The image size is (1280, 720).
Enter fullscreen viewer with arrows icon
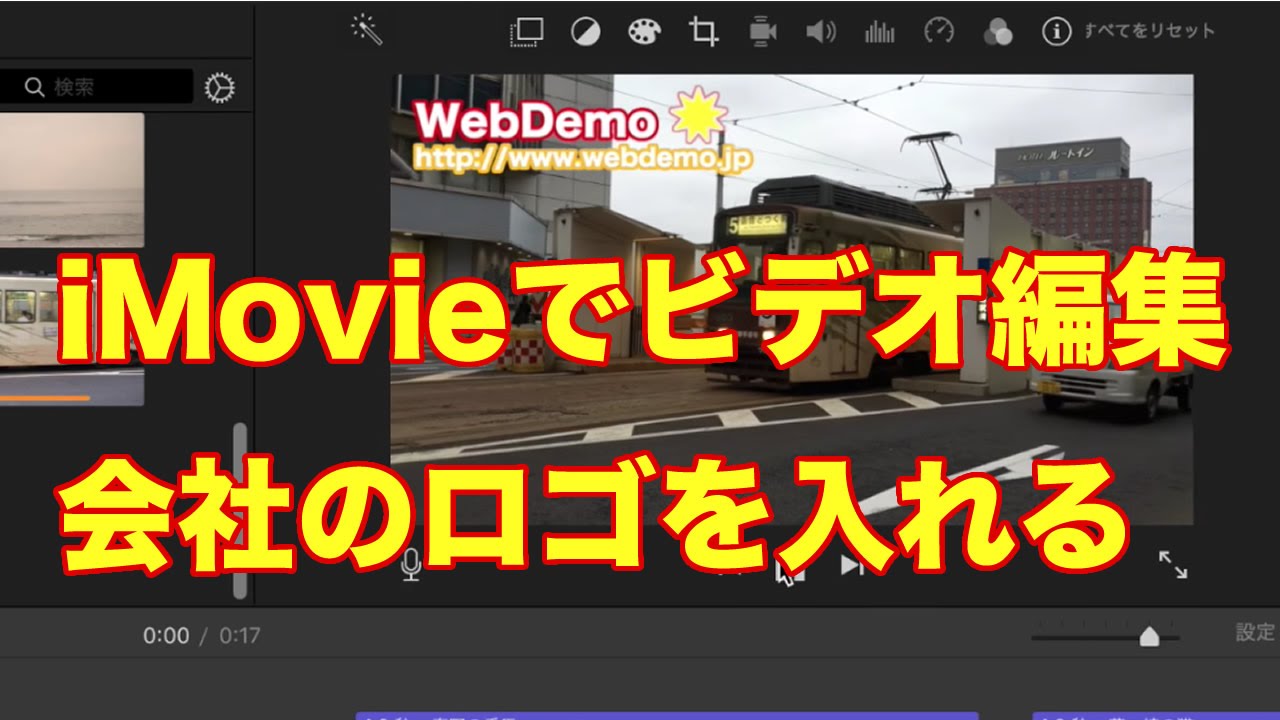click(1173, 564)
